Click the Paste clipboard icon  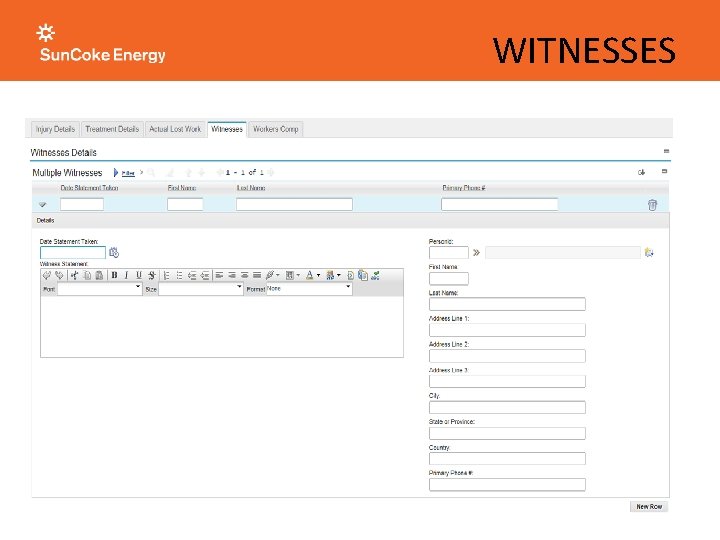point(99,275)
